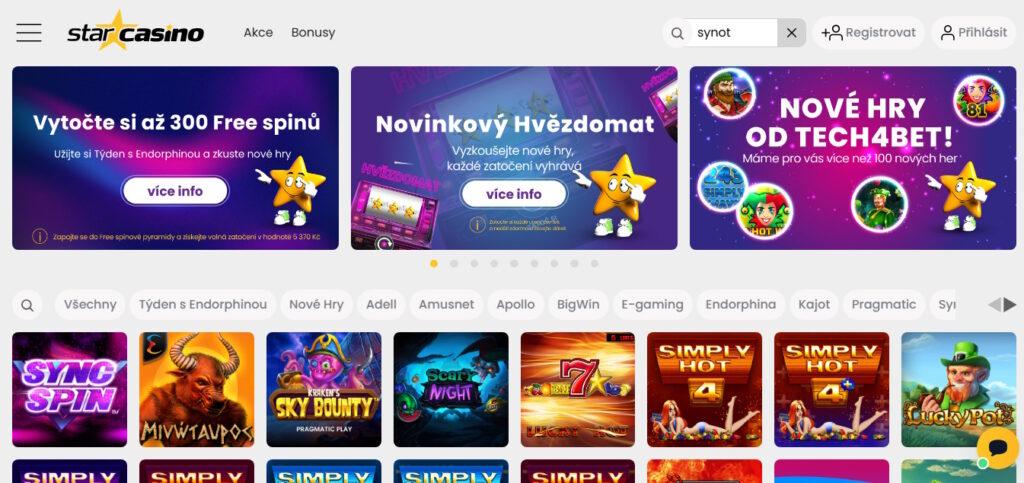The height and width of the screenshot is (483, 1024).
Task: Click the search field containing synot
Action: click(x=735, y=33)
